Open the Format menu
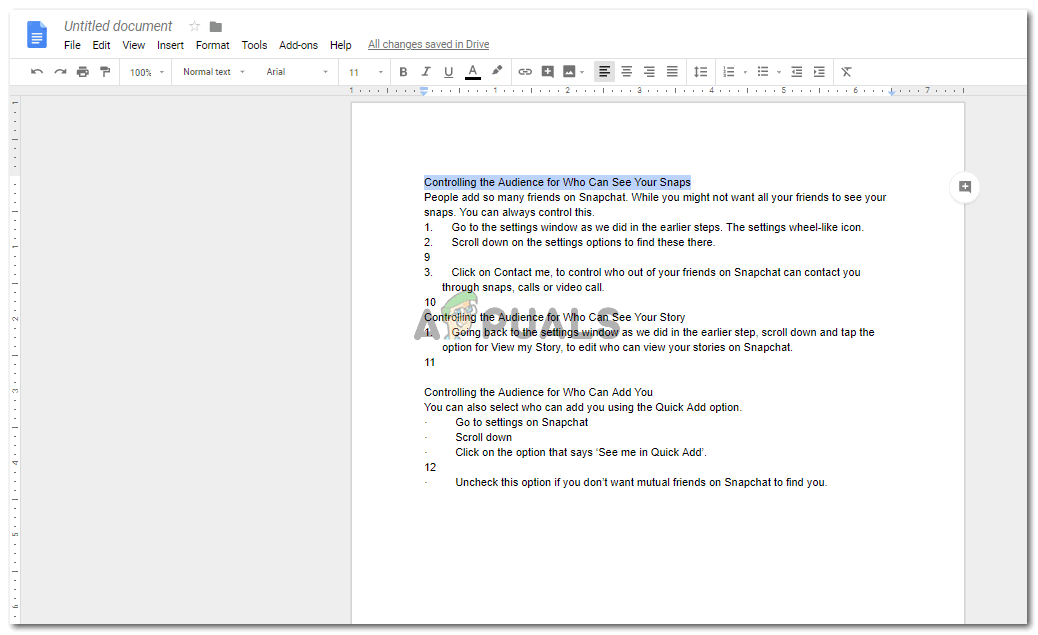The width and height of the screenshot is (1038, 635). (x=212, y=45)
